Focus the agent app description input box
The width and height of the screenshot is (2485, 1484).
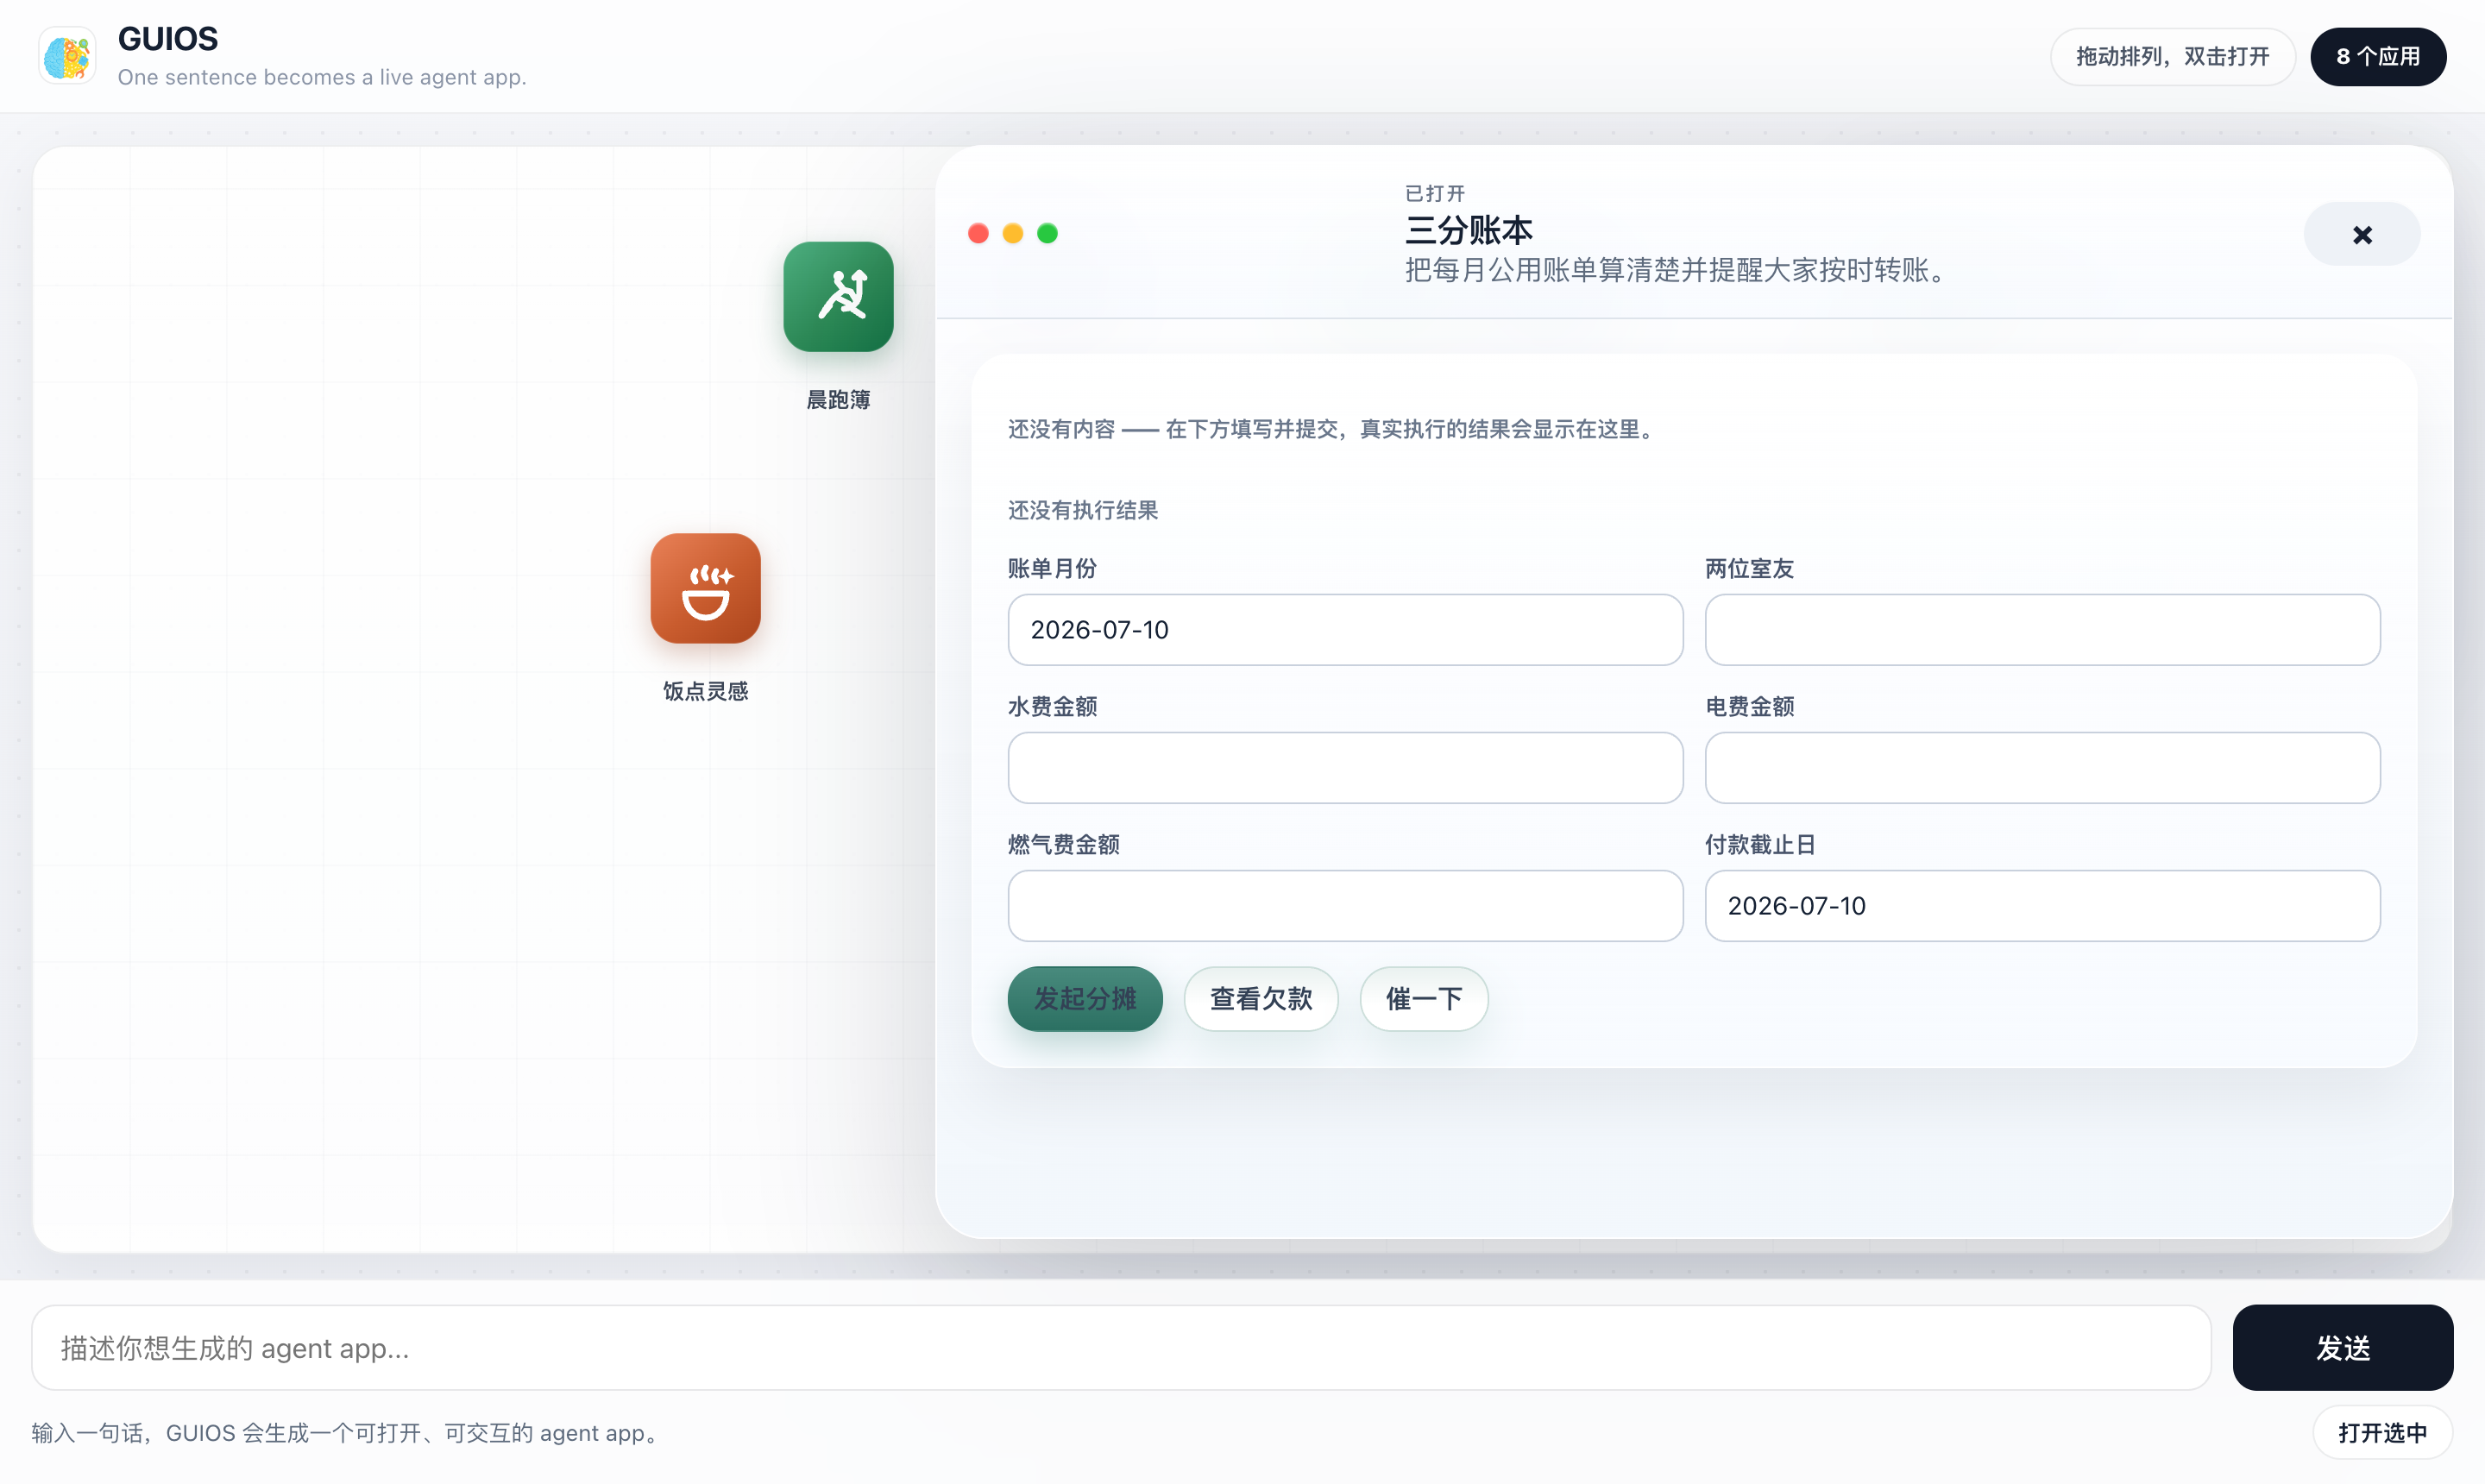coord(1121,1347)
